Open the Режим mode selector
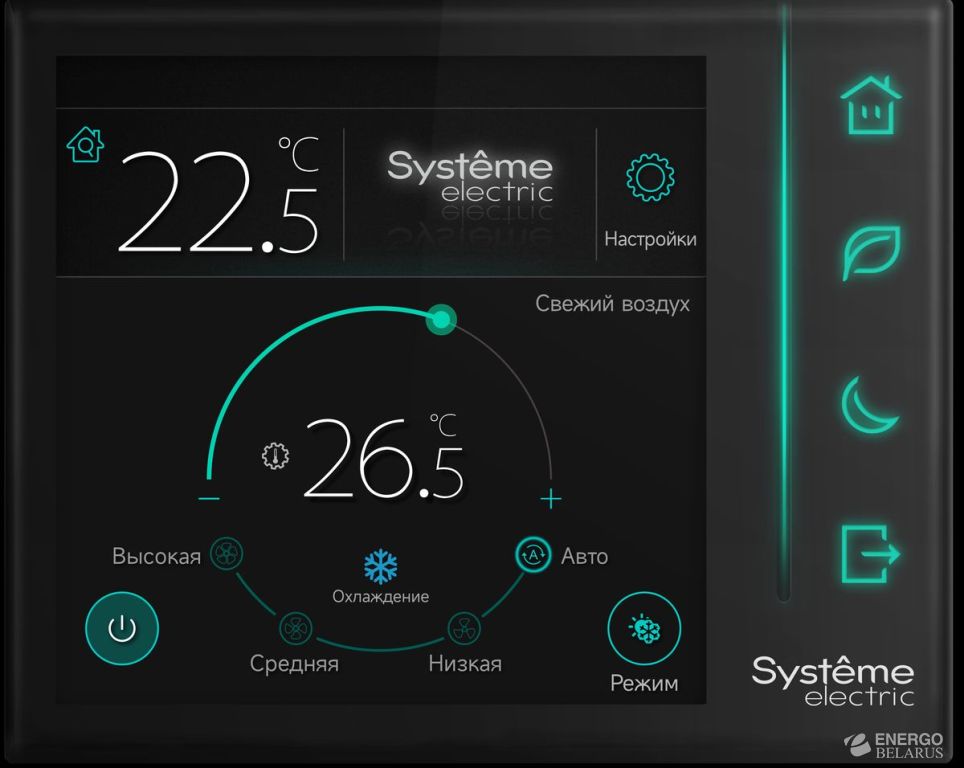The image size is (964, 768). (x=644, y=629)
